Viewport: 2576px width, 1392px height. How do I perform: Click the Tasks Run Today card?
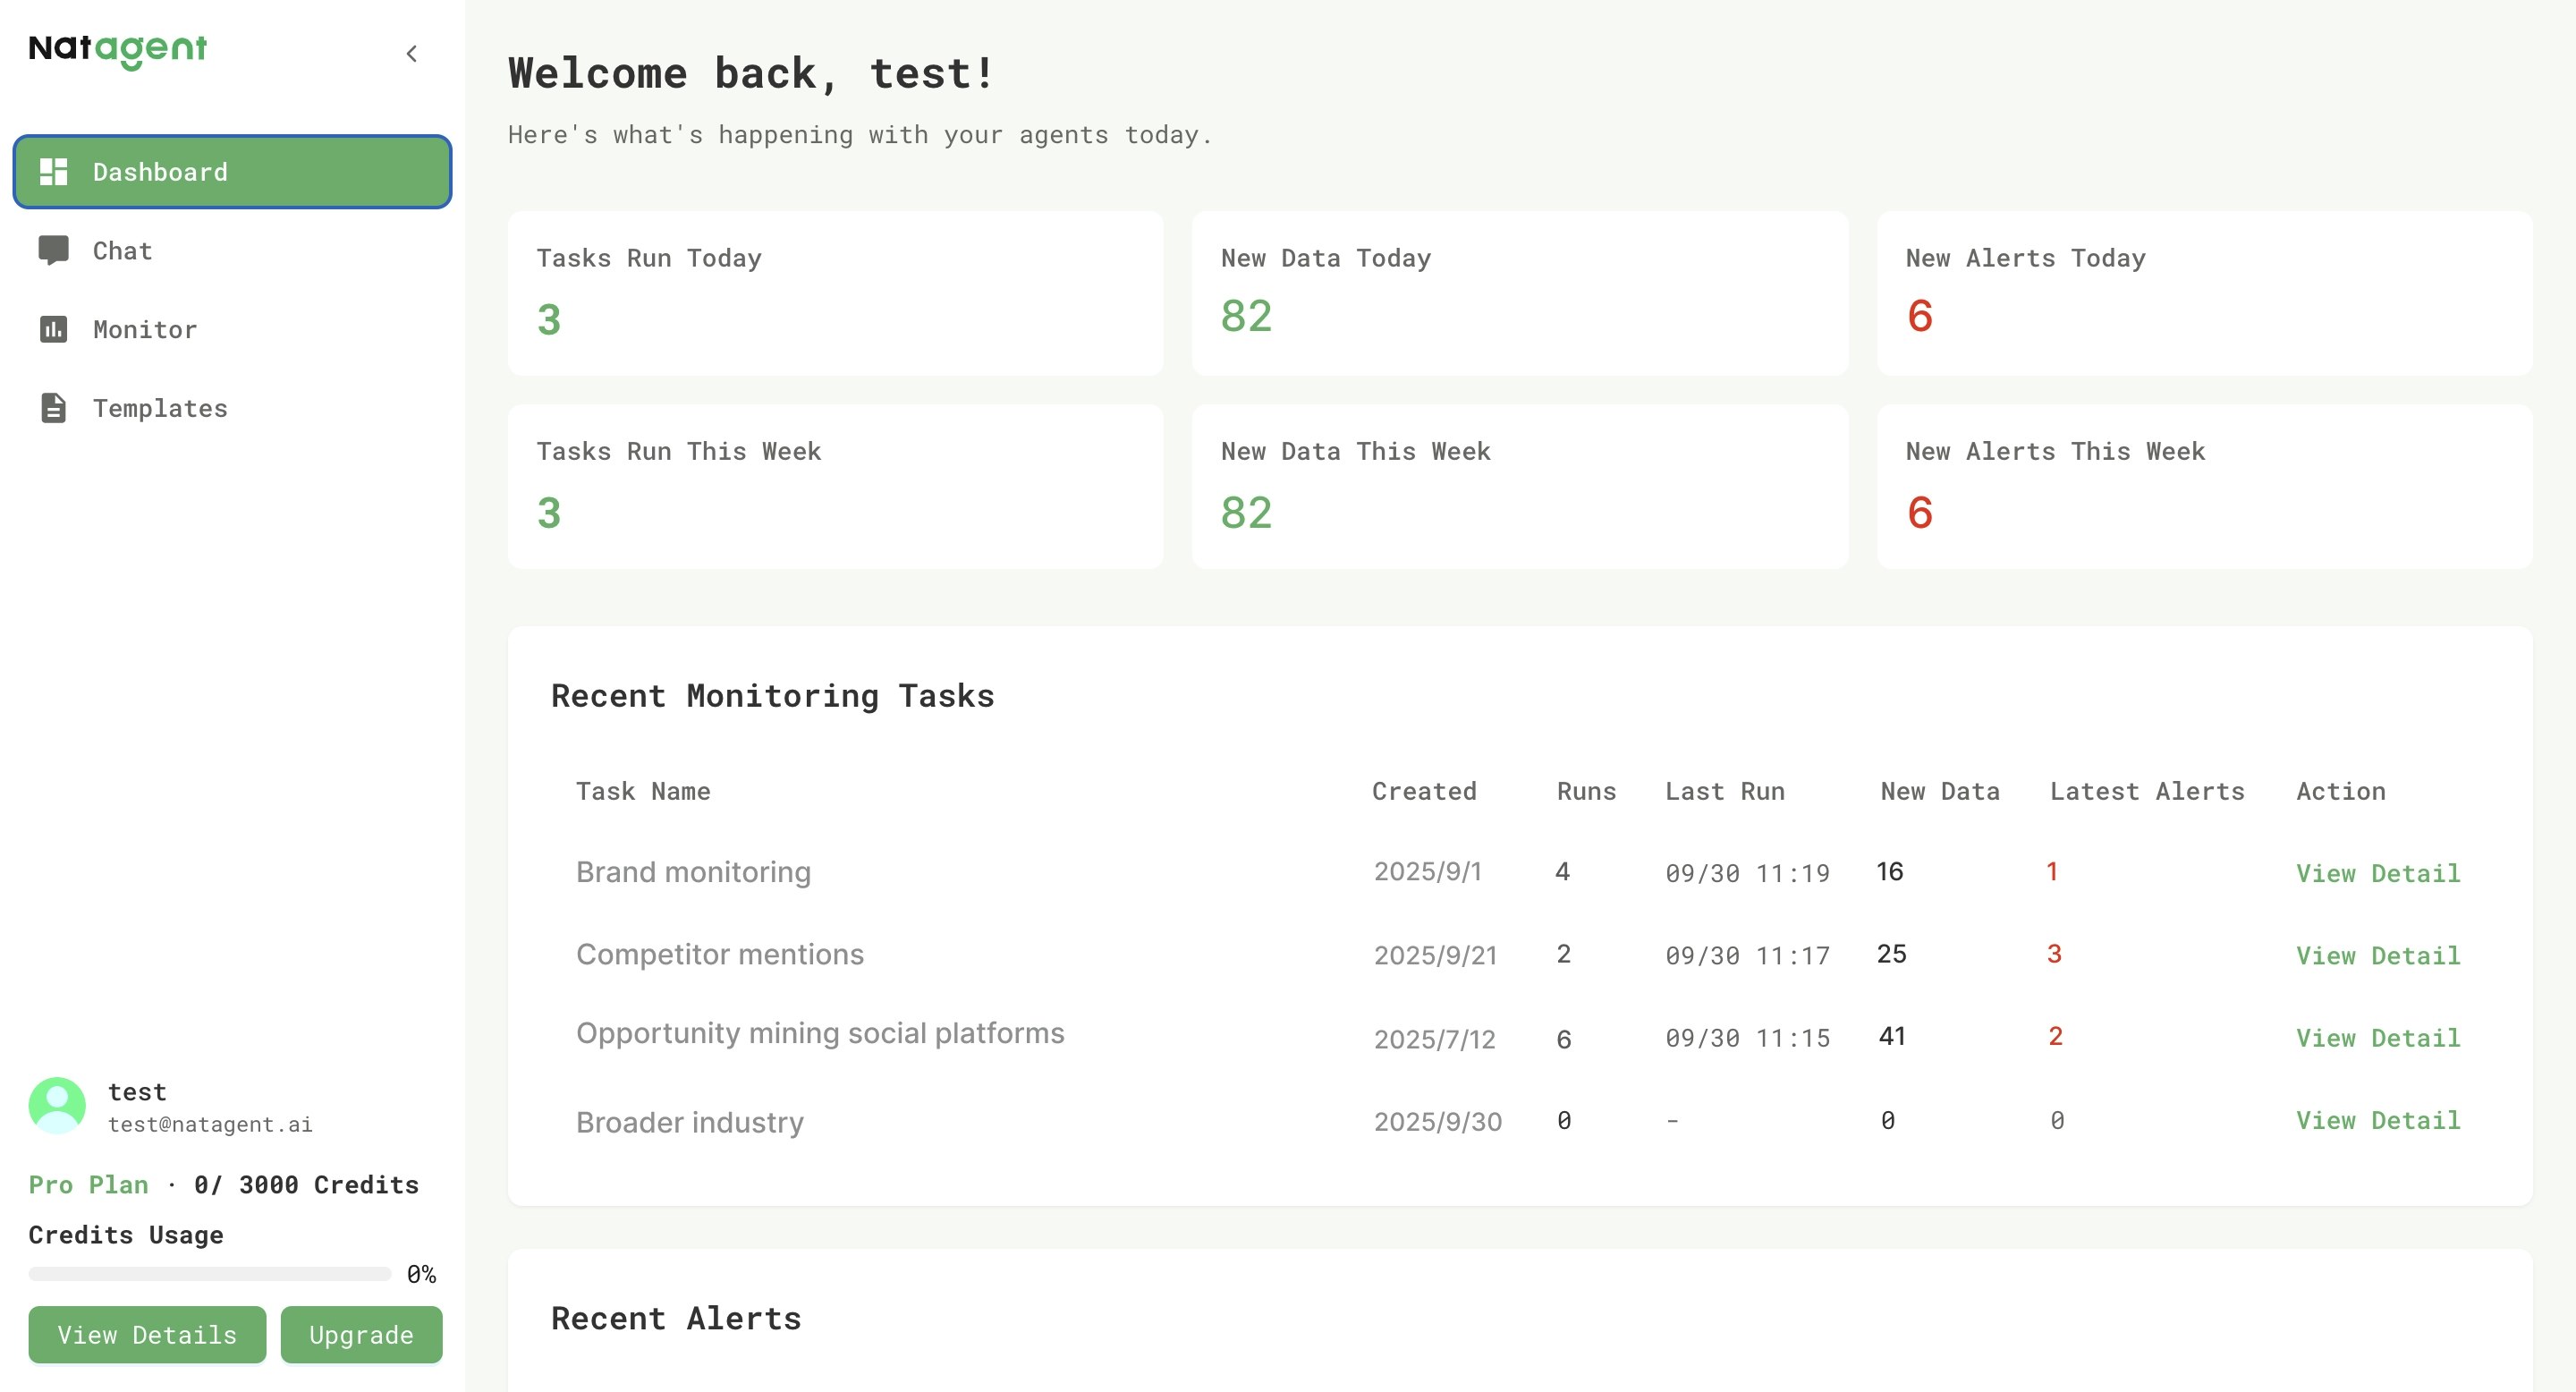(835, 293)
